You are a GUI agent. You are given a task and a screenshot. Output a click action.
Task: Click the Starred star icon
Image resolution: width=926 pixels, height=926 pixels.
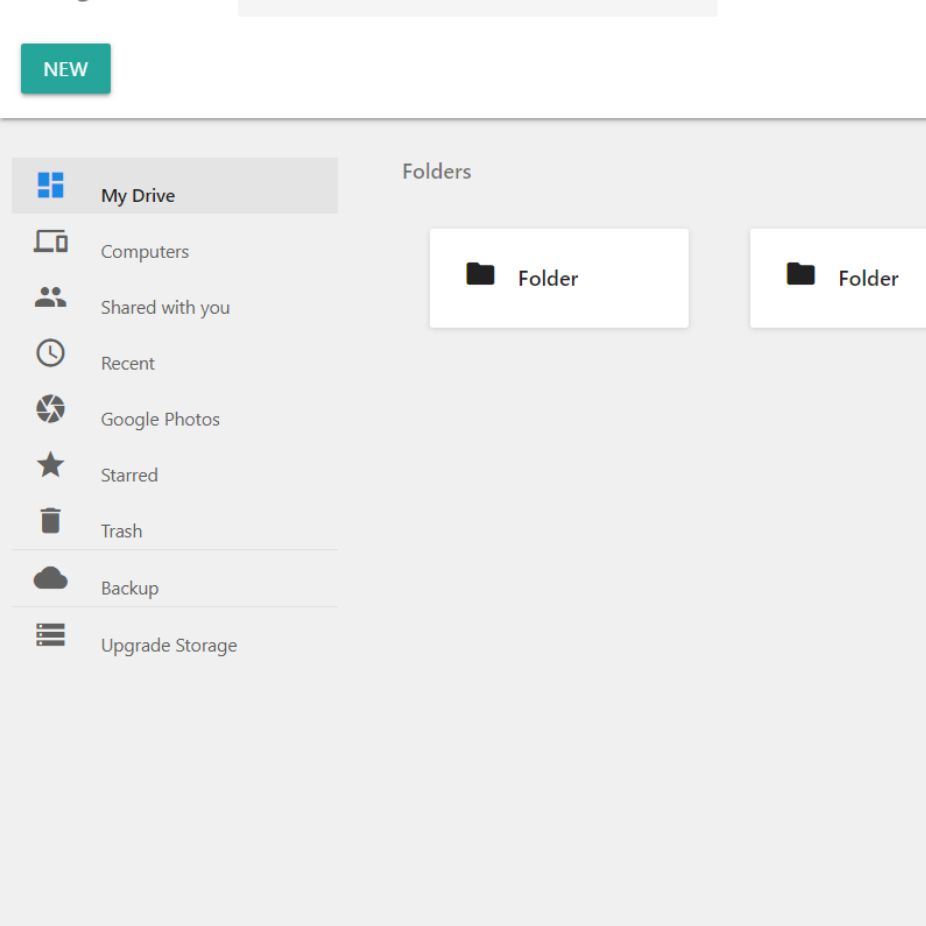51,465
